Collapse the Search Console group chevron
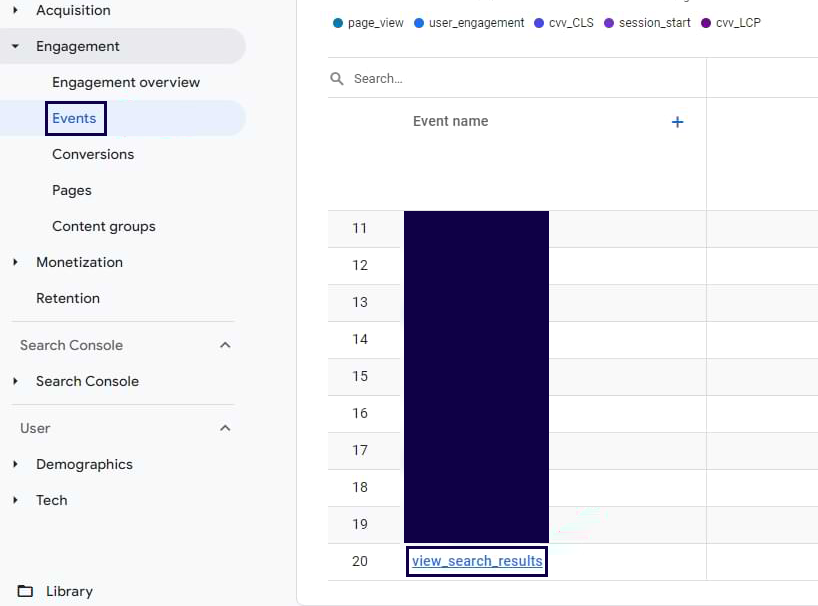 (225, 345)
